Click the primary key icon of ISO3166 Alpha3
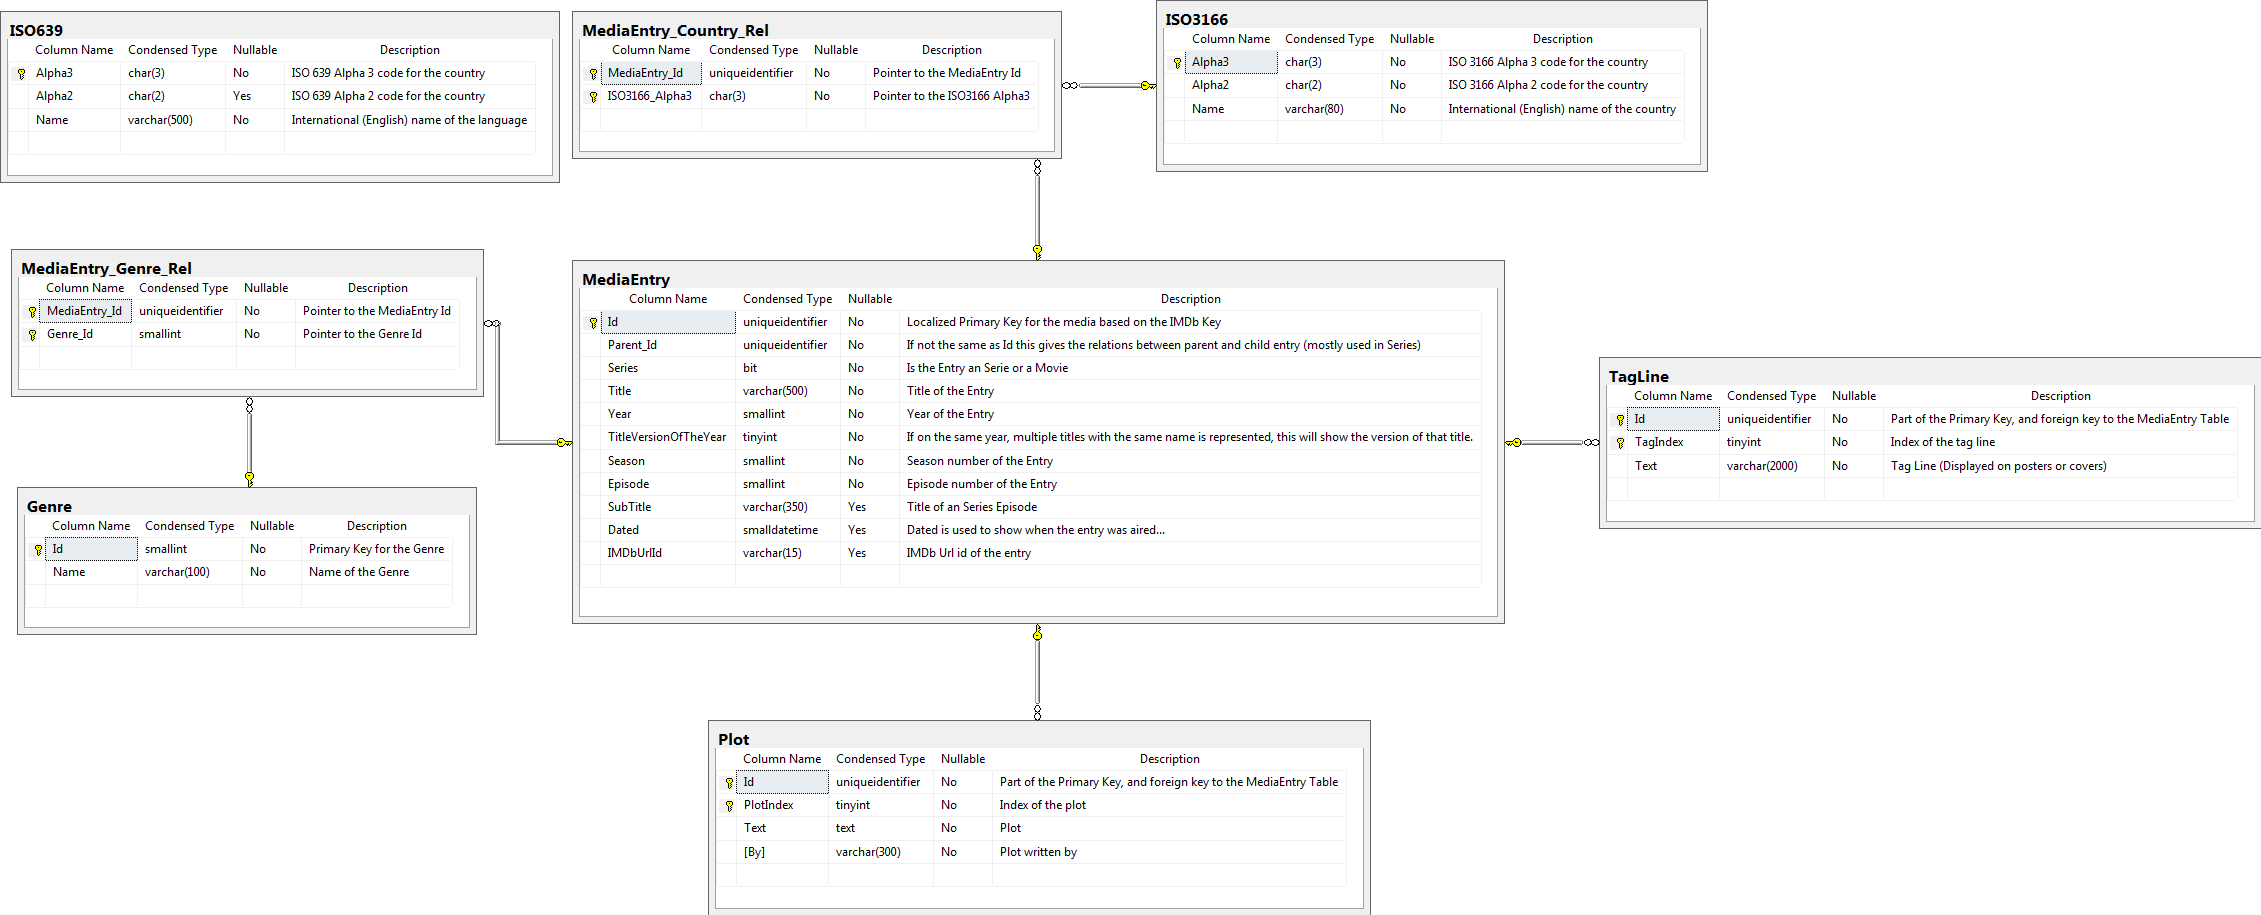2261x915 pixels. pyautogui.click(x=1177, y=63)
